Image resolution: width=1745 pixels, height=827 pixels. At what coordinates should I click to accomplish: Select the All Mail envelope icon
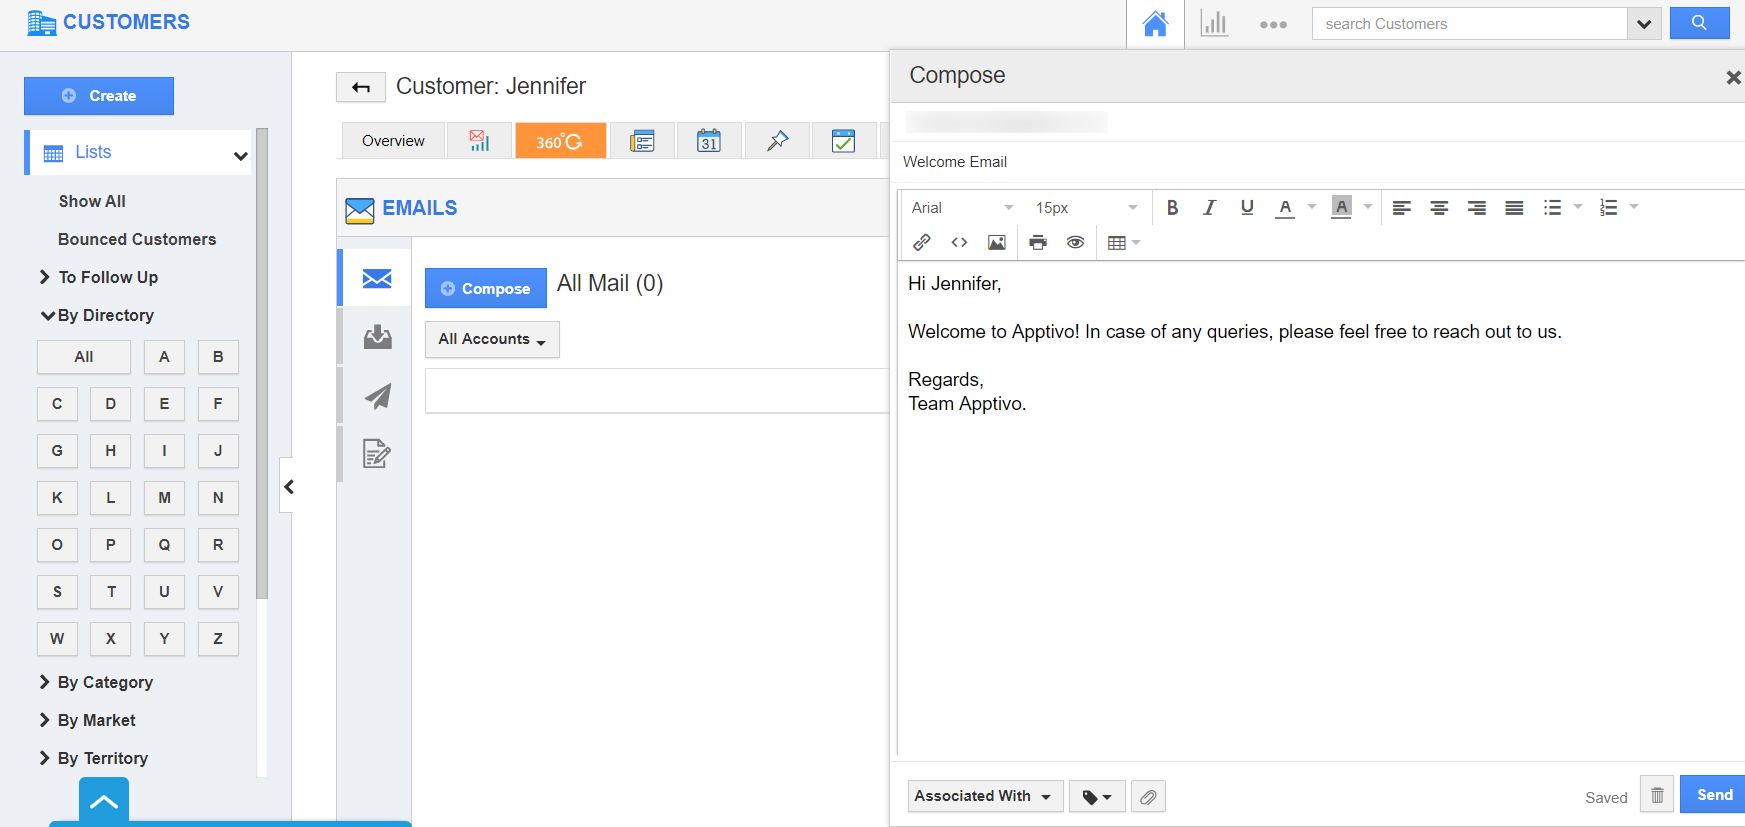click(x=377, y=278)
